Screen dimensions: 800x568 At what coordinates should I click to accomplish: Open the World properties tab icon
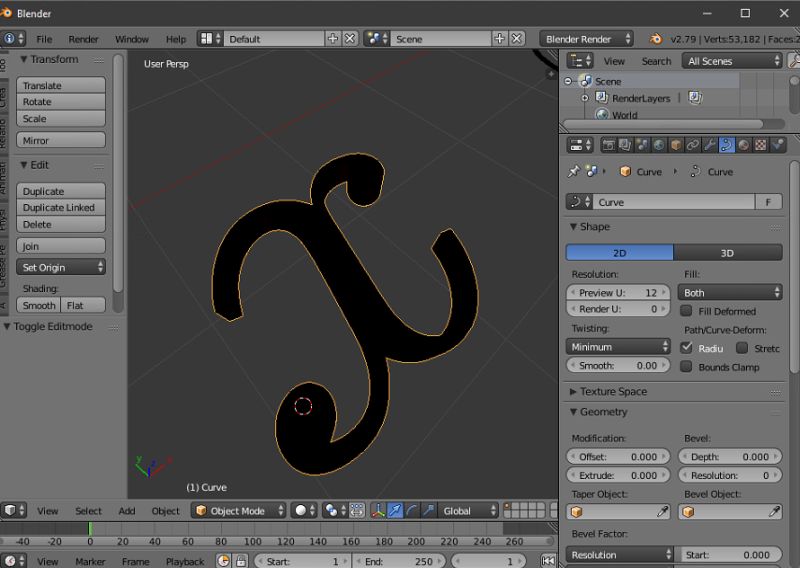click(659, 145)
